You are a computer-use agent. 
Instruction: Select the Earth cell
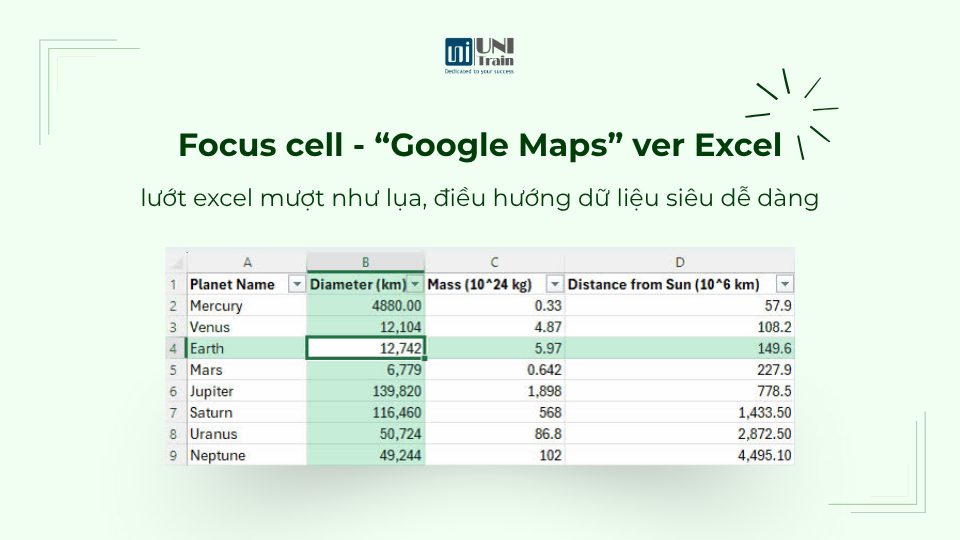coord(247,348)
